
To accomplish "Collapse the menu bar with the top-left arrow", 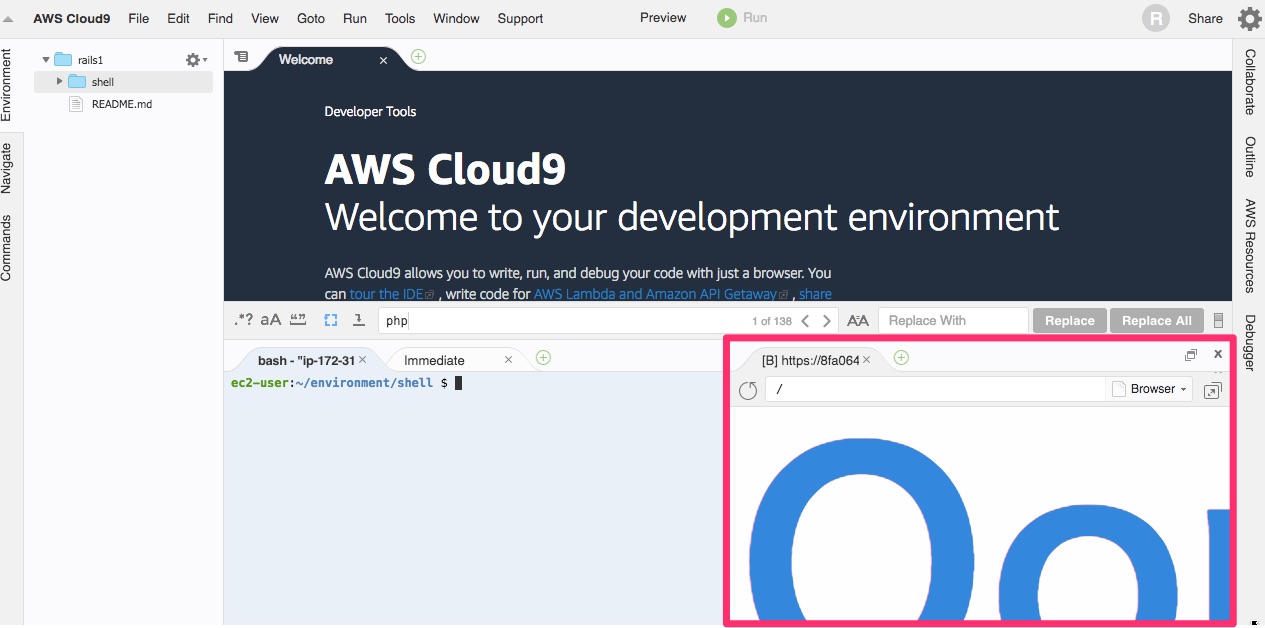I will coord(9,19).
